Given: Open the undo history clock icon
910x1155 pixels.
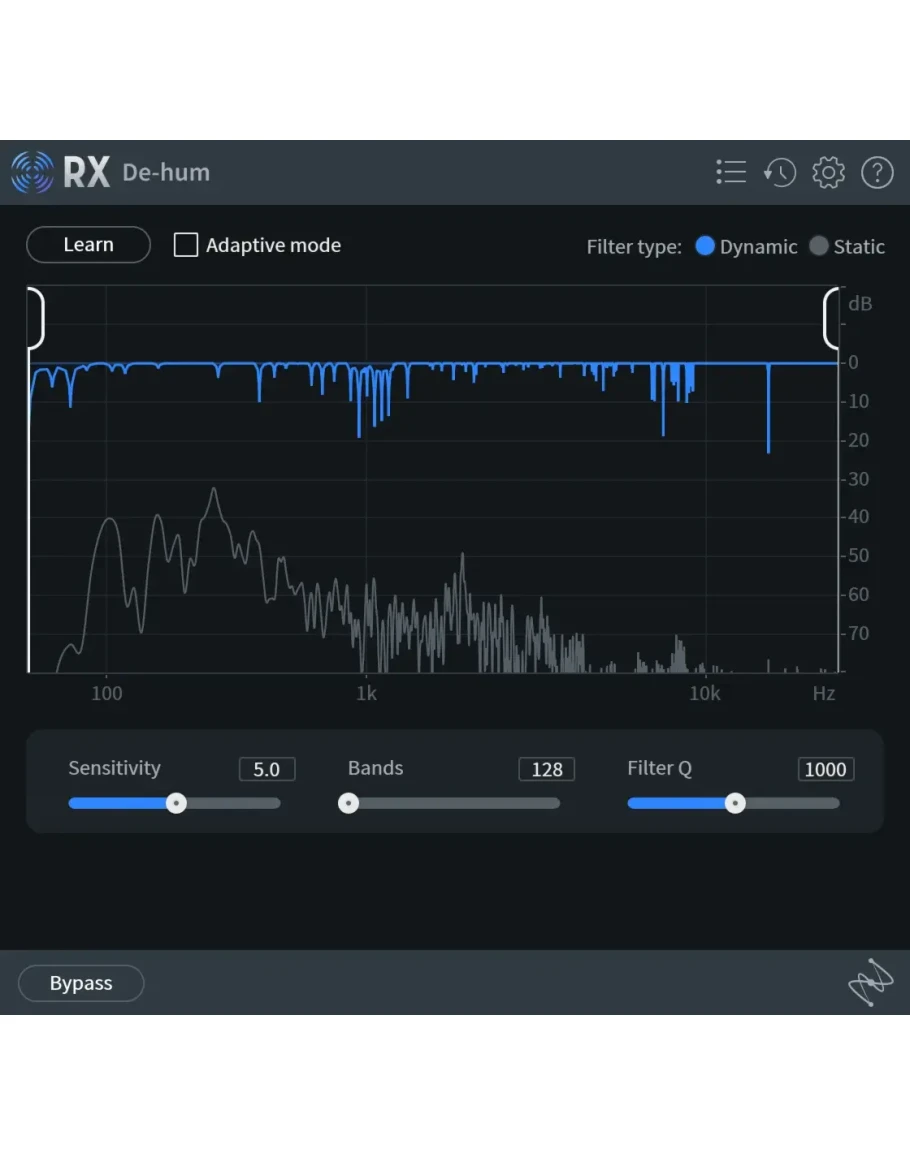Looking at the screenshot, I should pos(779,173).
